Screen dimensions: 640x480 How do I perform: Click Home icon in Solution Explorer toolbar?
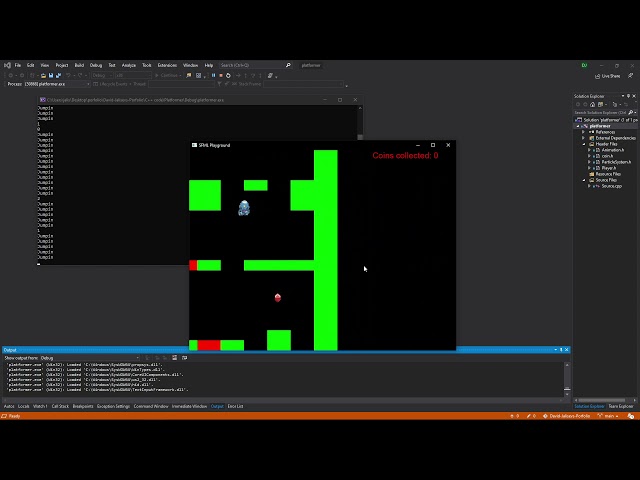click(592, 104)
